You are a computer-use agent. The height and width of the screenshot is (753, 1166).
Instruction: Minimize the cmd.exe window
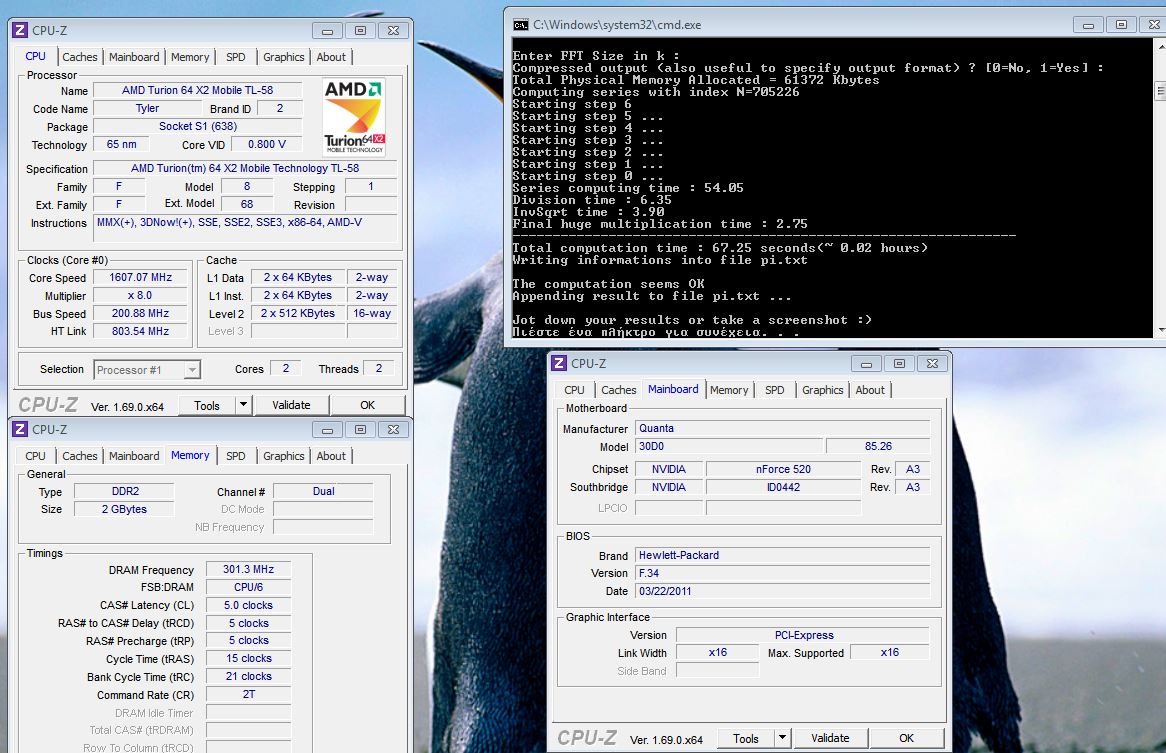[1088, 25]
